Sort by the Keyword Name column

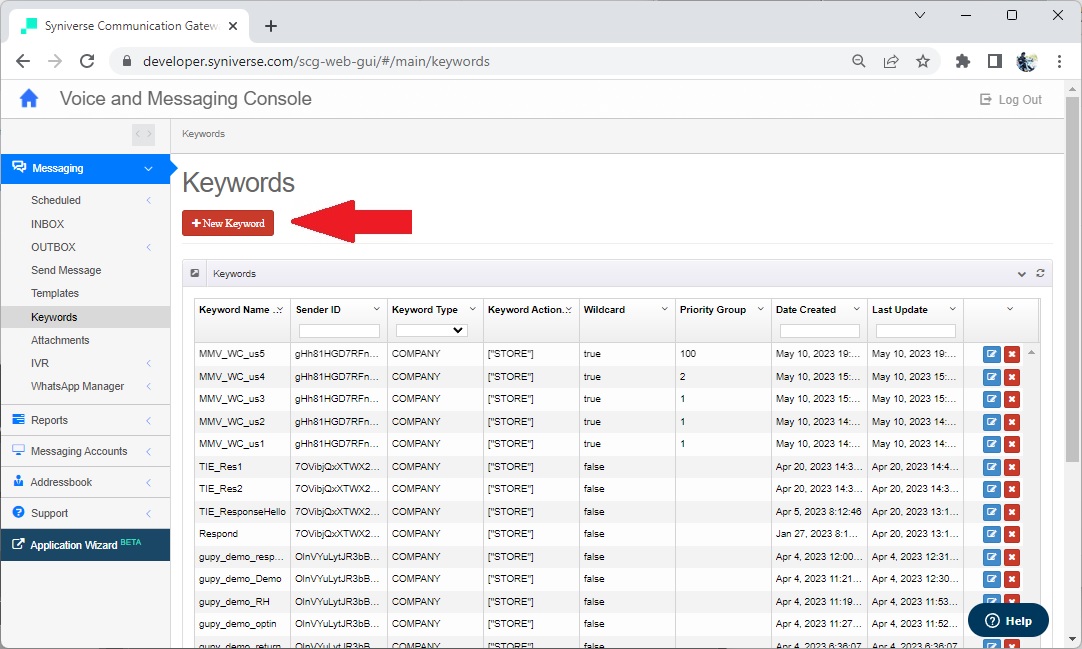coord(234,310)
